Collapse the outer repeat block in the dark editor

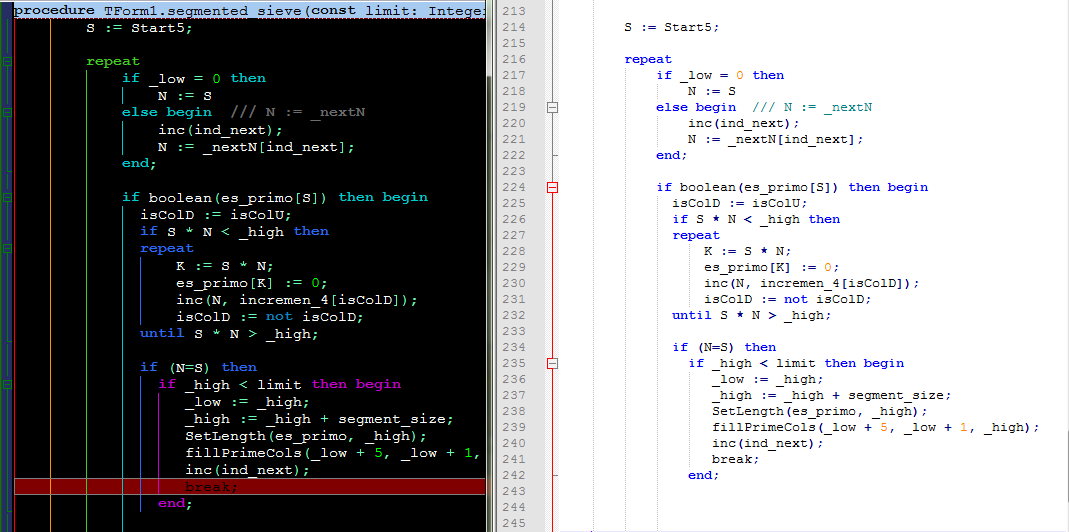click(x=7, y=61)
